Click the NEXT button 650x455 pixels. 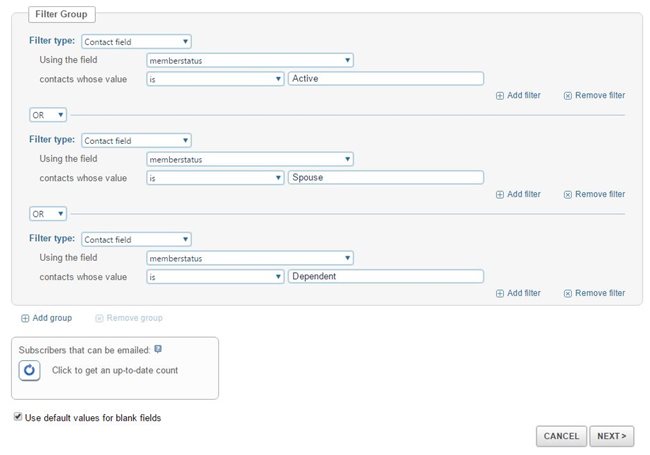612,436
